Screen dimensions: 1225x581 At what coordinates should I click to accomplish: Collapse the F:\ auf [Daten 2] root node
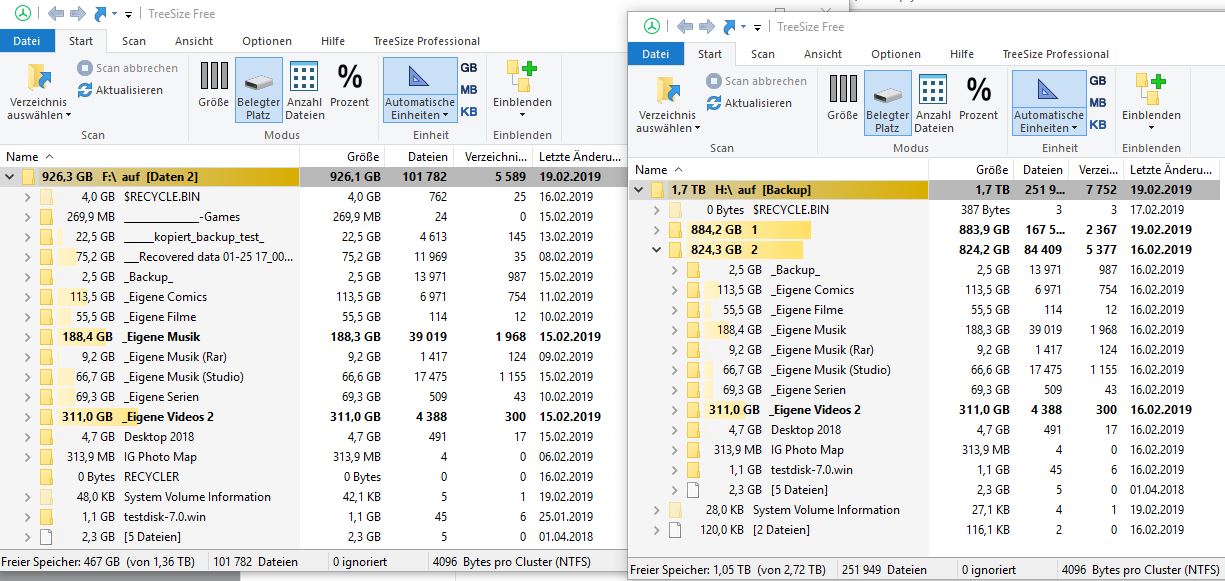point(9,177)
